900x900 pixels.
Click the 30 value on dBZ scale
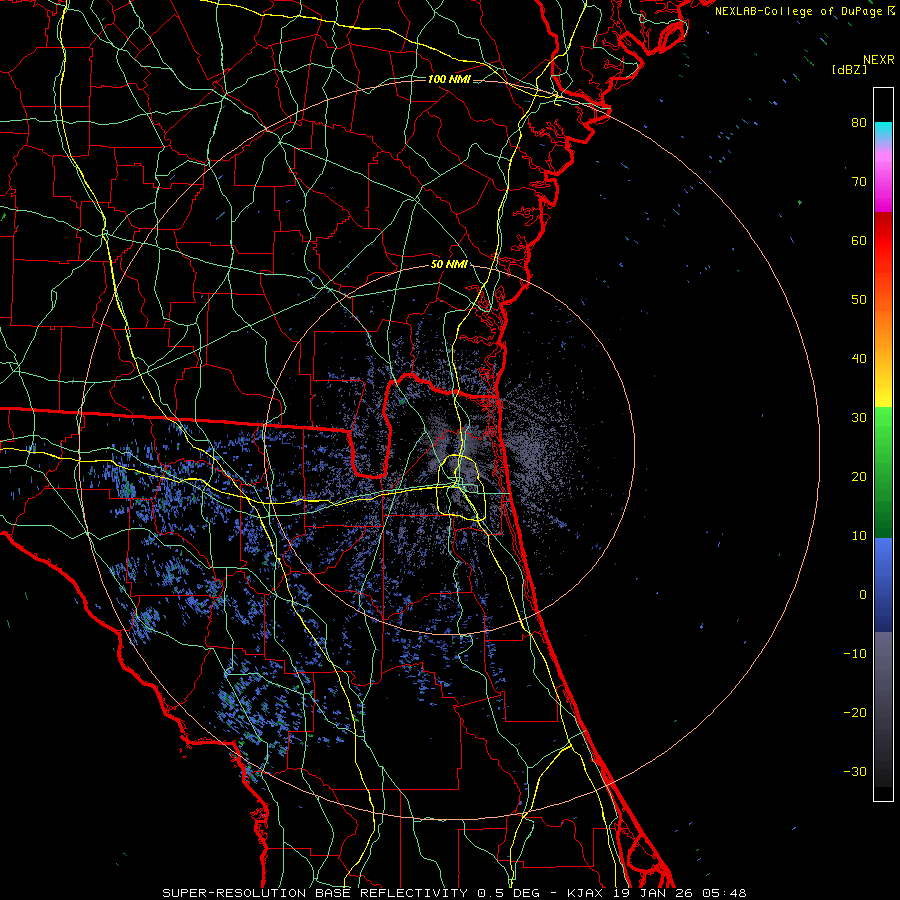click(859, 418)
